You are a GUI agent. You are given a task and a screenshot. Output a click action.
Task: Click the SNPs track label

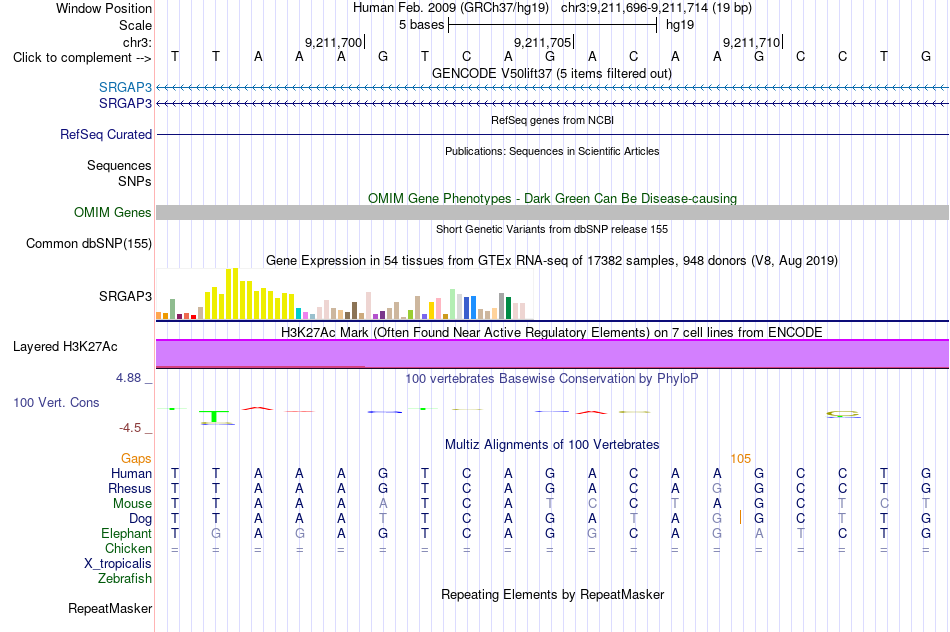pos(135,181)
